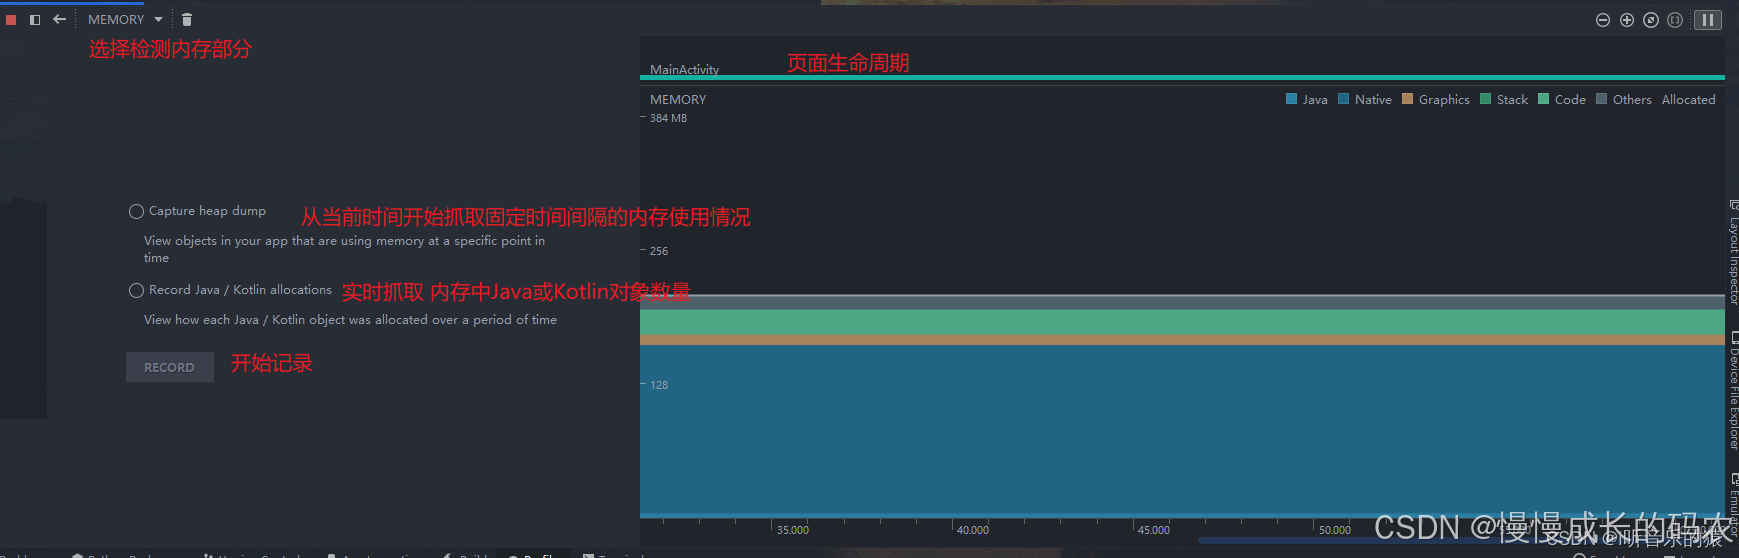Click the 128 axis value
This screenshot has width=1739, height=558.
point(659,385)
